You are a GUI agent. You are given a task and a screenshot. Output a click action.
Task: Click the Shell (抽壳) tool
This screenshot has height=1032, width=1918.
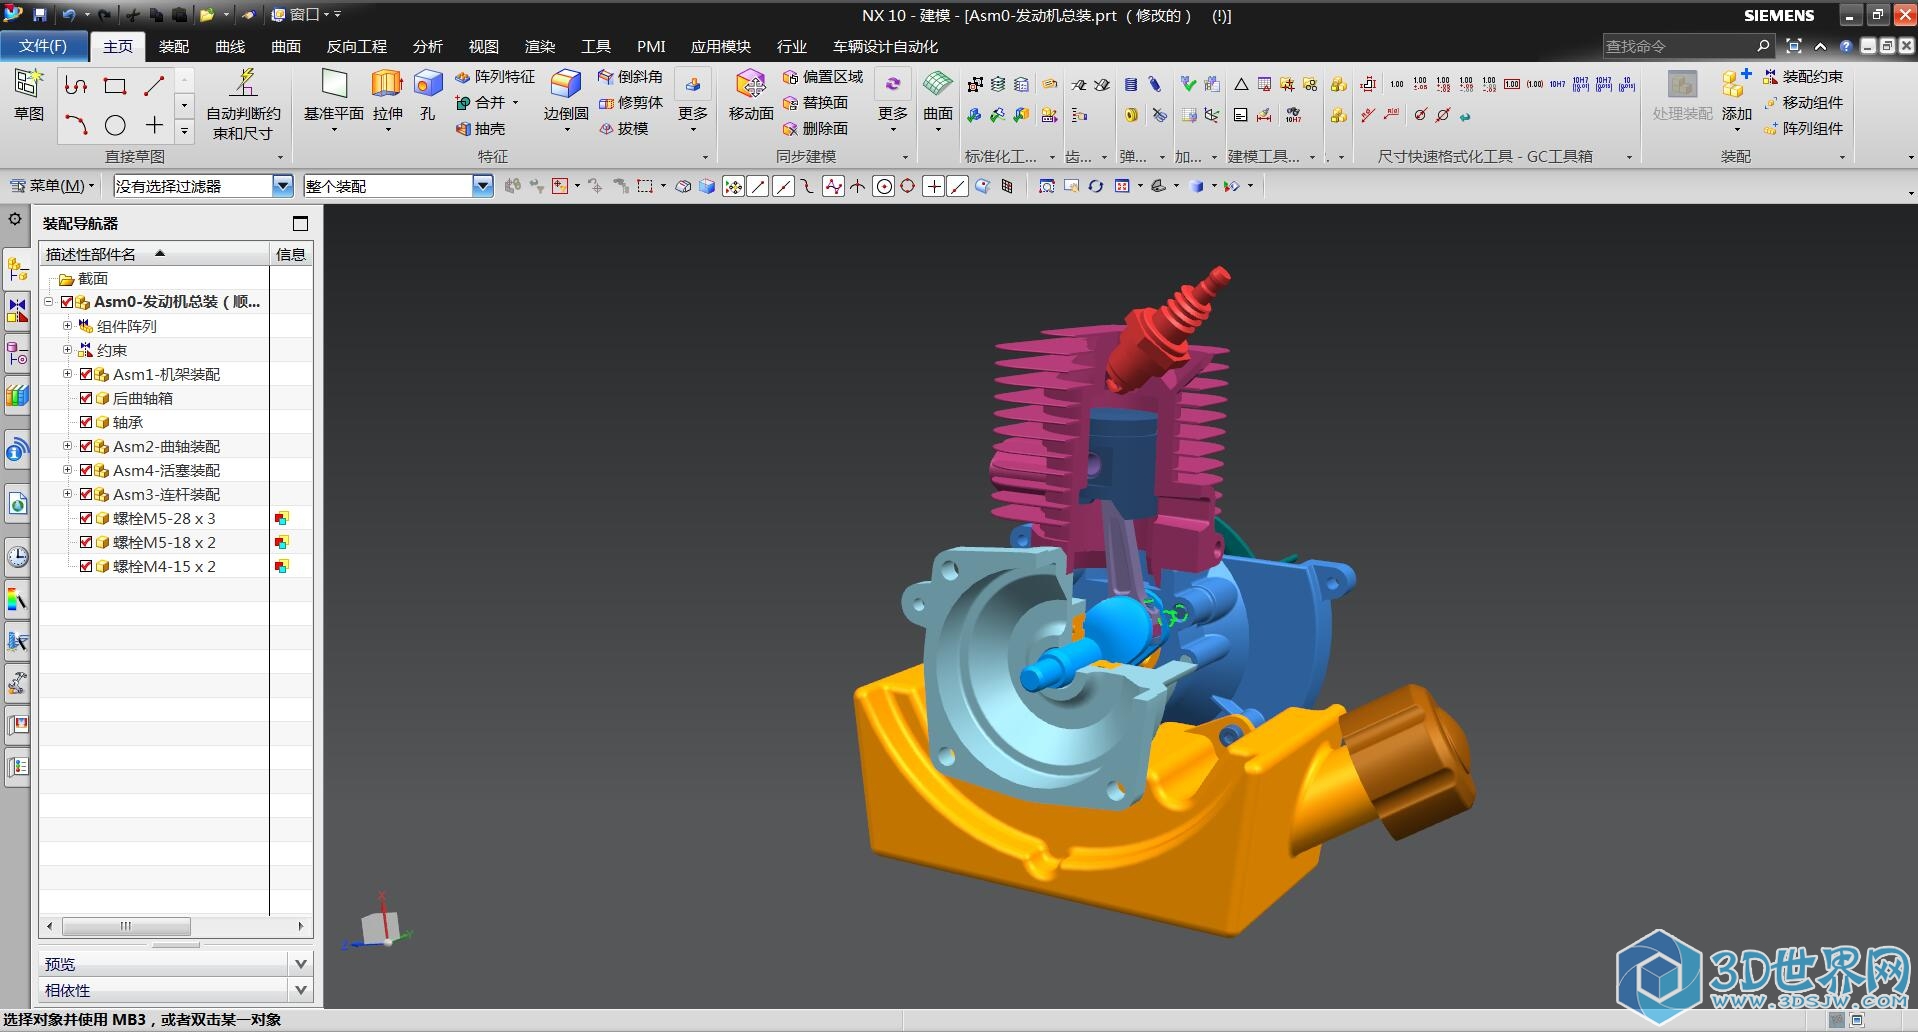[481, 129]
